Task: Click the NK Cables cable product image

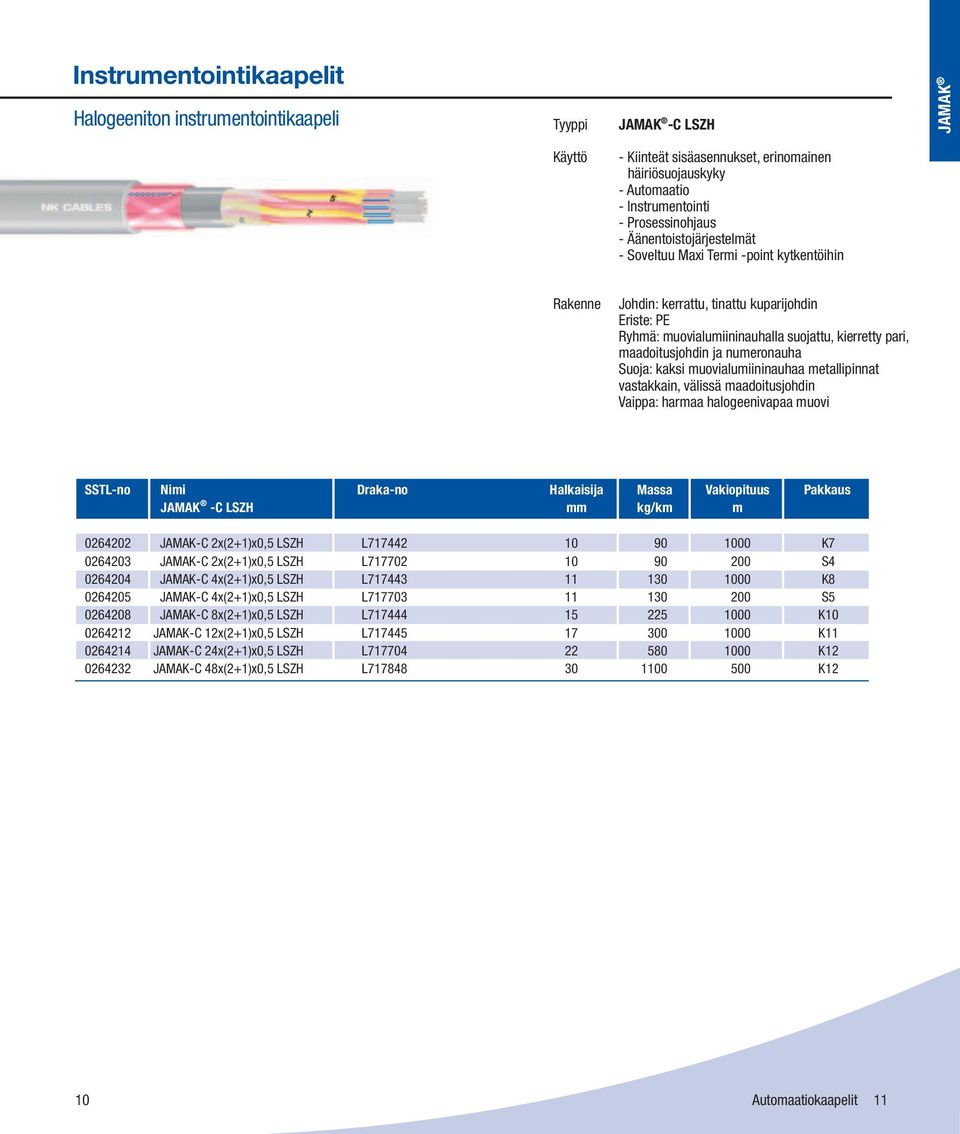Action: point(214,207)
